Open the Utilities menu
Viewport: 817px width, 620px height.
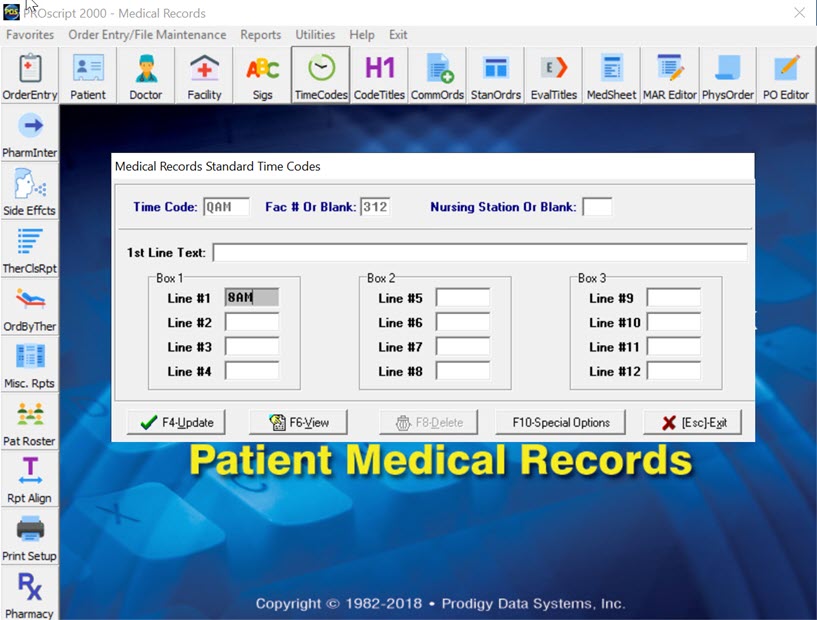315,35
